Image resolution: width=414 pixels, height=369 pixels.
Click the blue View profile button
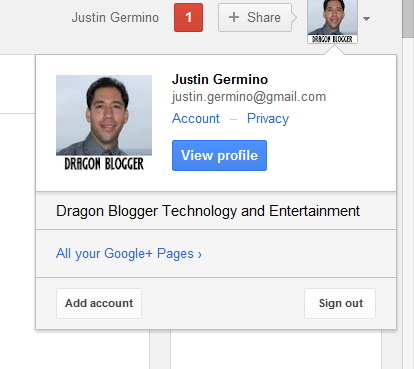(219, 155)
